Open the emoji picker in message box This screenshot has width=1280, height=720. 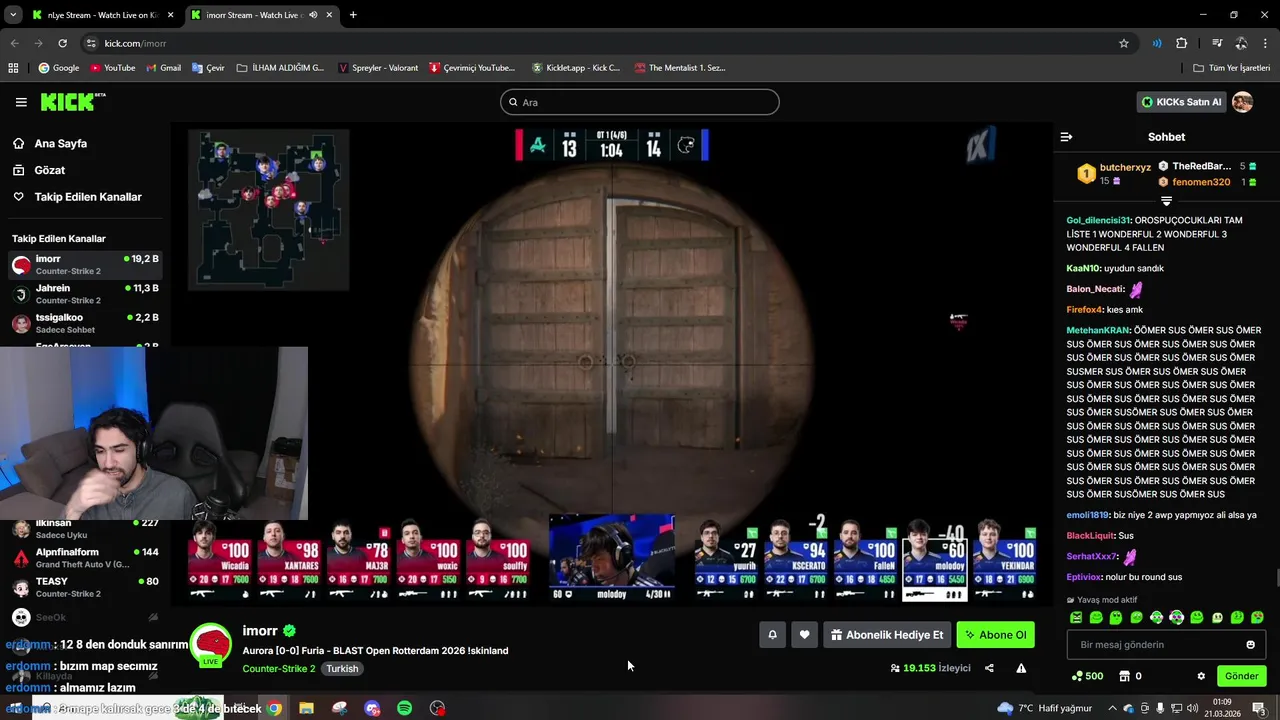(x=1250, y=645)
